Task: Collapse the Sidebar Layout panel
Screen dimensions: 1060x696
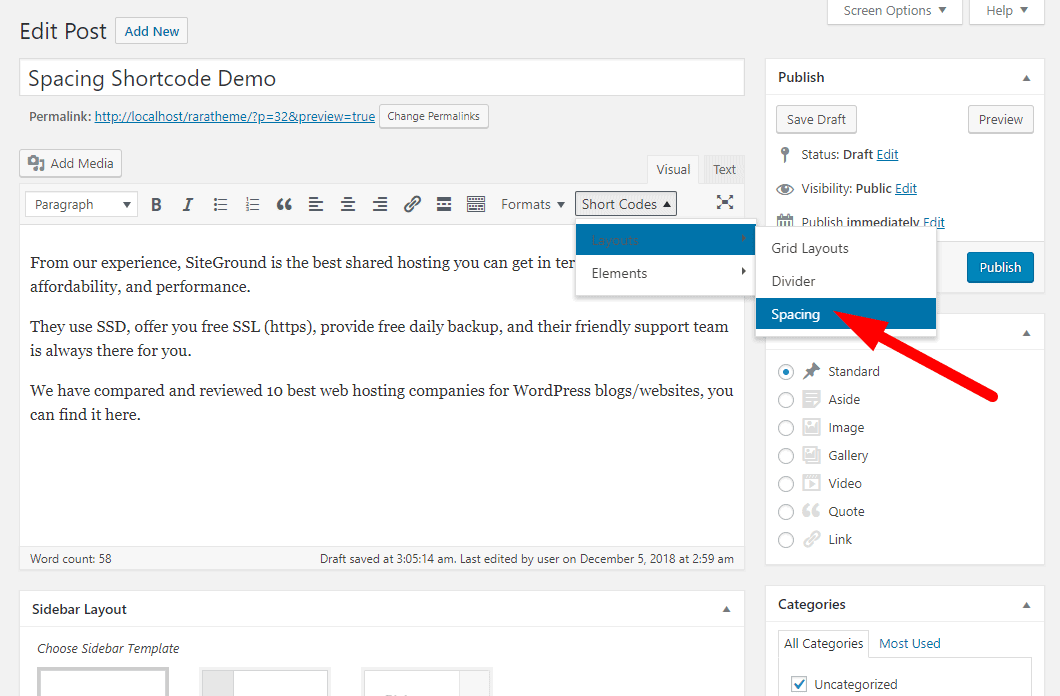Action: click(726, 609)
